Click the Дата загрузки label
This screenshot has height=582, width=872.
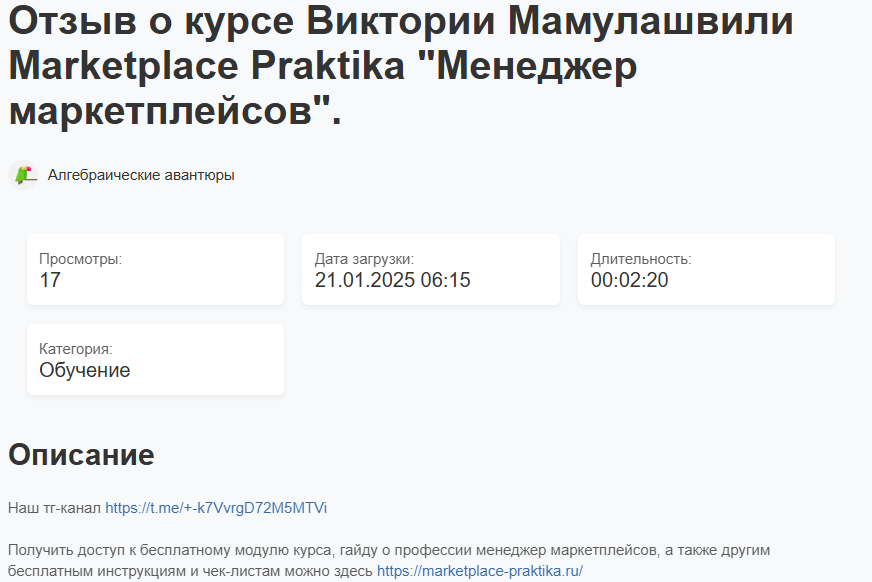pos(364,259)
